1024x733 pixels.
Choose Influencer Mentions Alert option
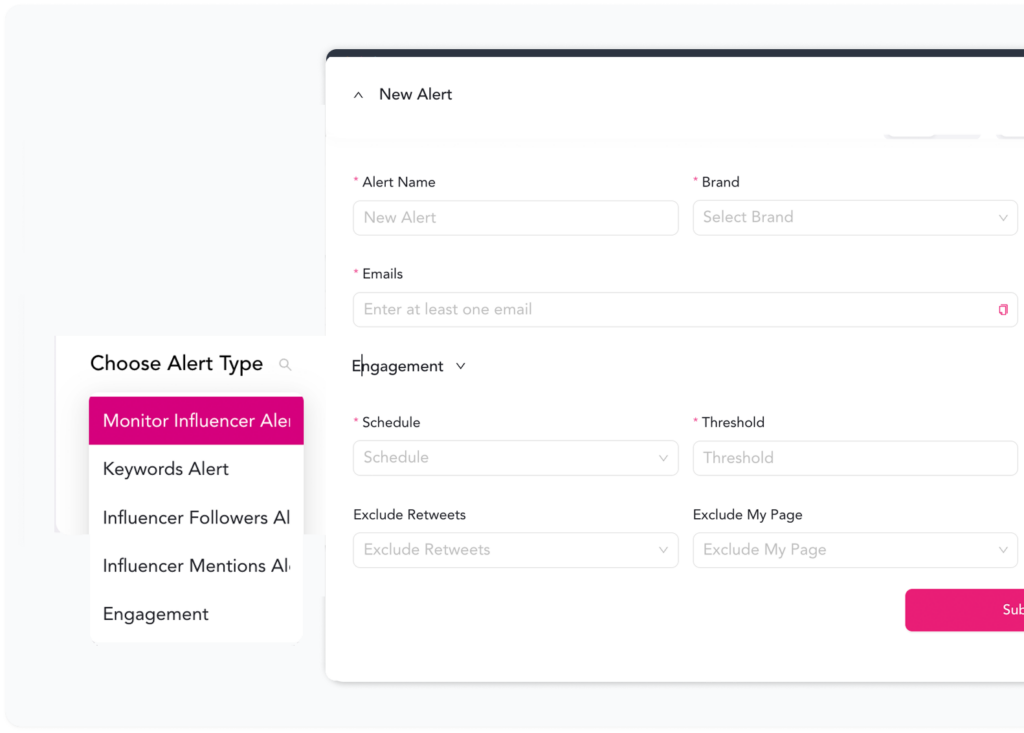tap(196, 565)
